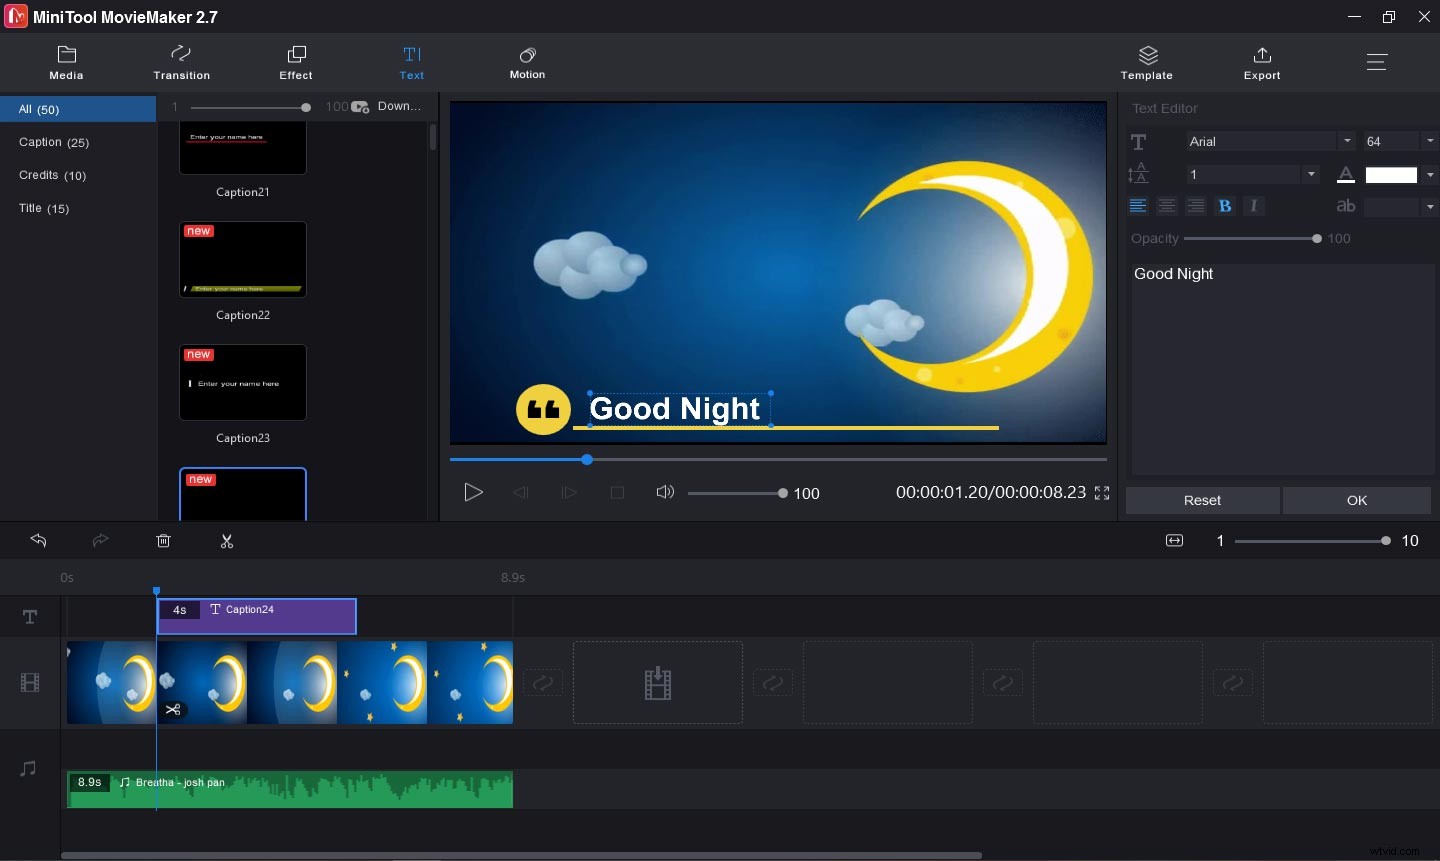
Task: Click the Reset button
Action: 1202,500
